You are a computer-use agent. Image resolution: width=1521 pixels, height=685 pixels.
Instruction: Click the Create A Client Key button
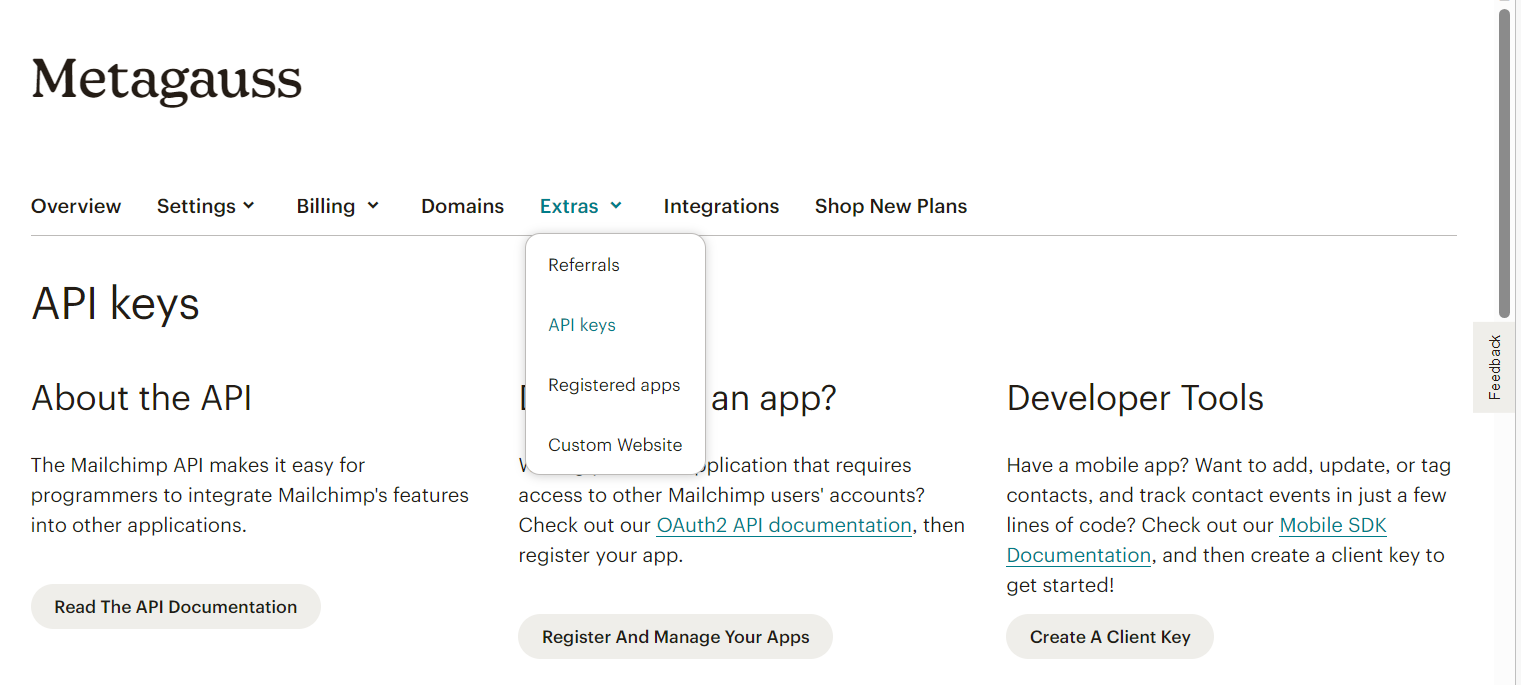1109,637
